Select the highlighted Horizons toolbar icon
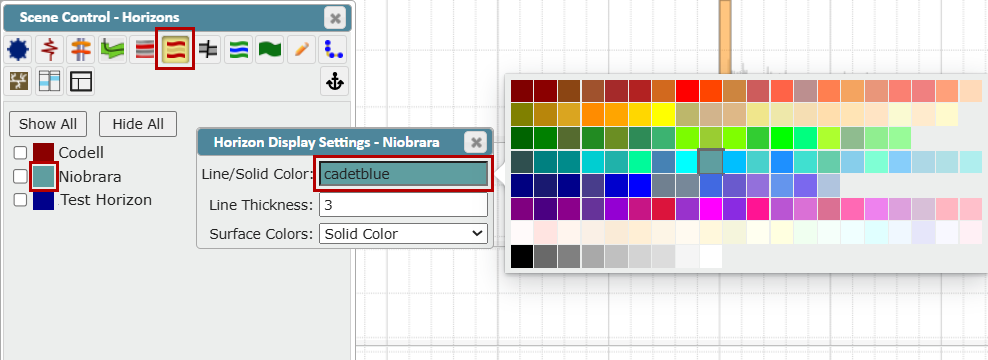The height and width of the screenshot is (360, 988). point(175,49)
